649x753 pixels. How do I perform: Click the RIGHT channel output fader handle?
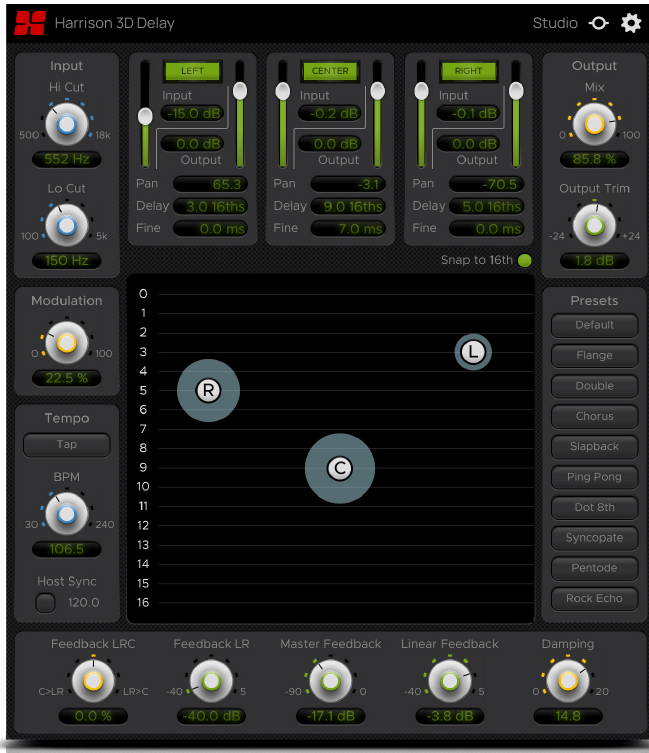pyautogui.click(x=516, y=91)
